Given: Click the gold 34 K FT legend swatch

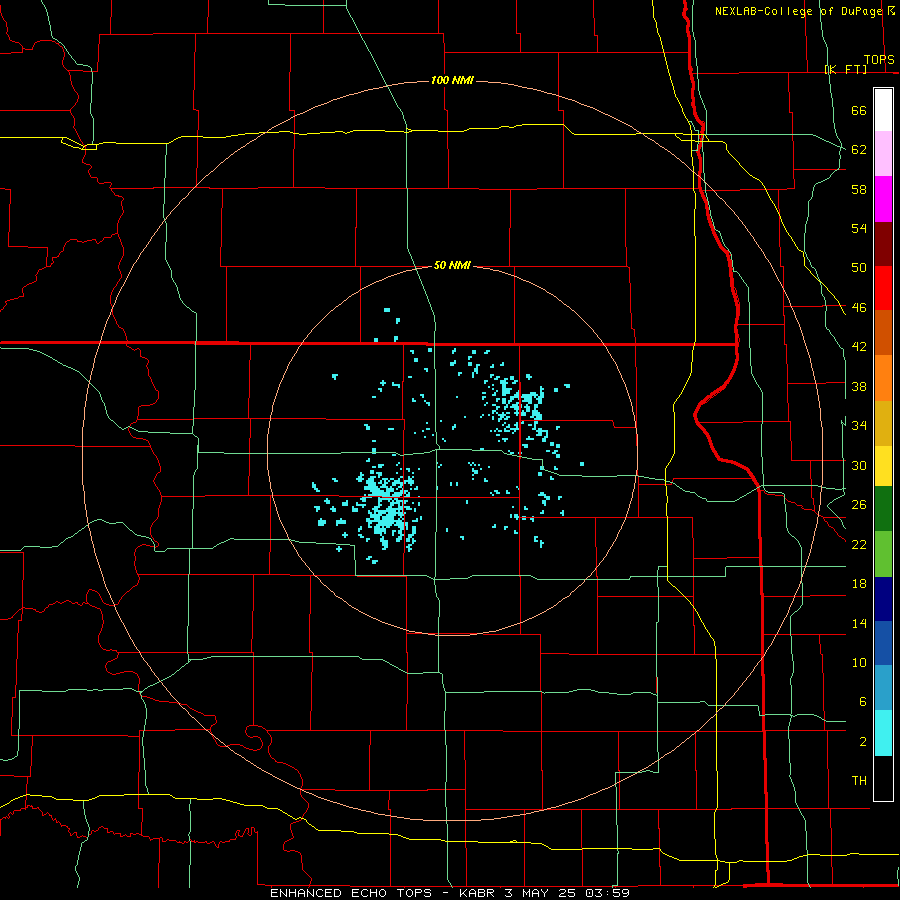Looking at the screenshot, I should [883, 423].
